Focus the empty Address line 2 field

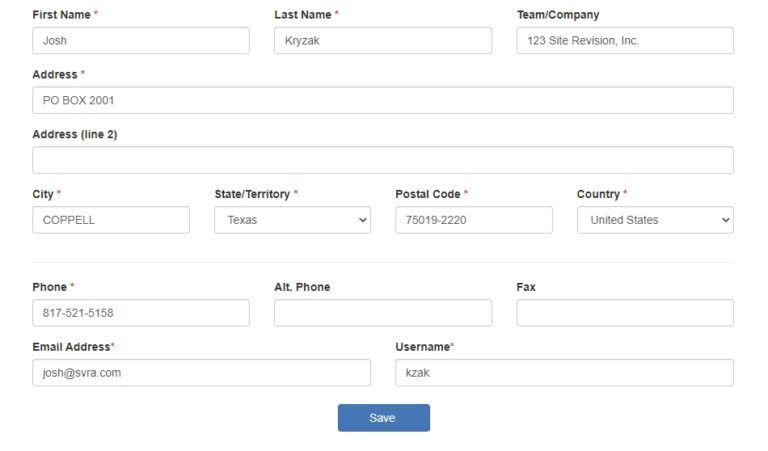click(x=383, y=160)
